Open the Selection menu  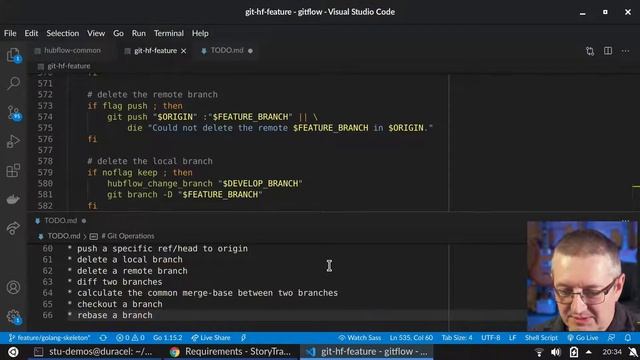pos(62,33)
